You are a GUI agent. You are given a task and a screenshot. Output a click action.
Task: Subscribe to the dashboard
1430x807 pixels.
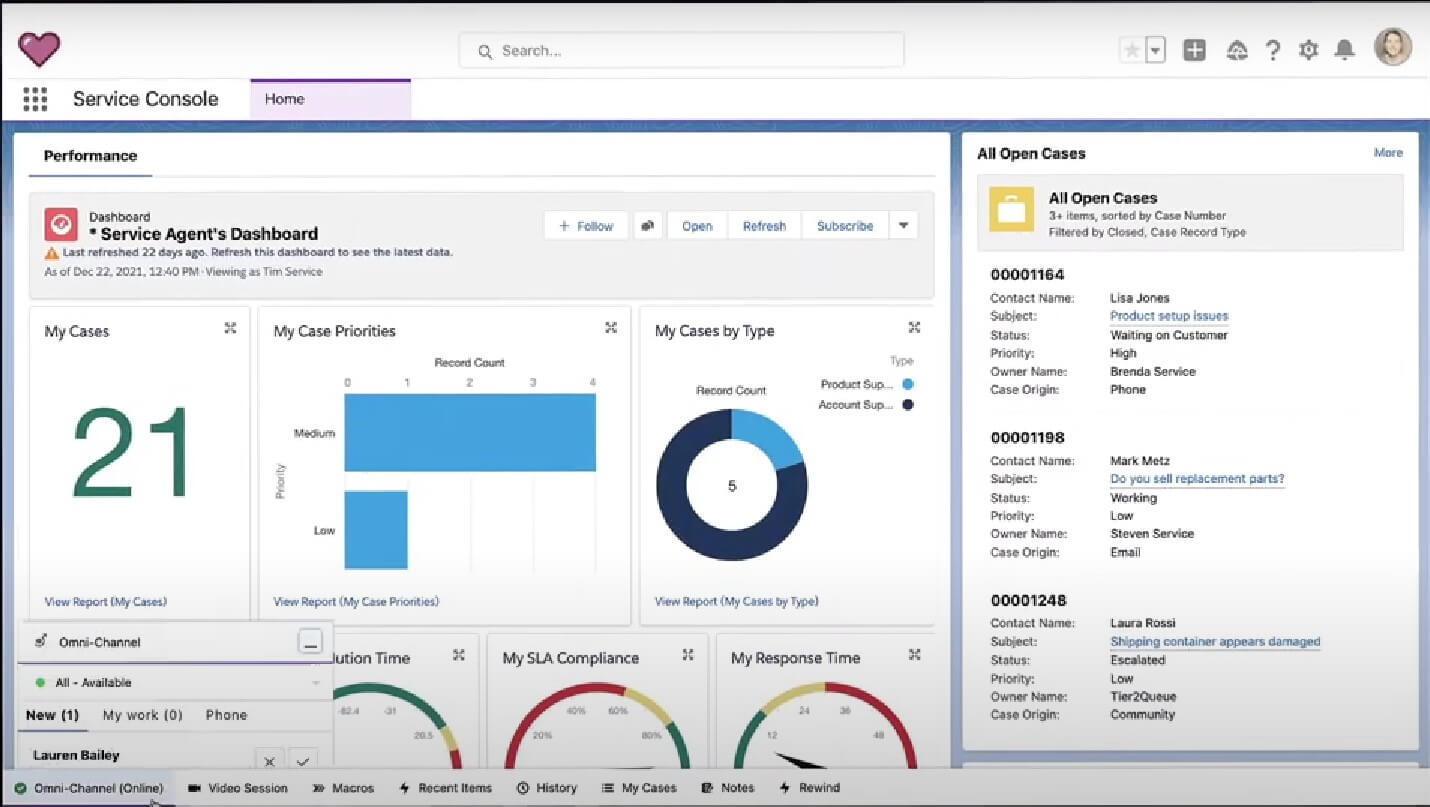click(x=845, y=226)
